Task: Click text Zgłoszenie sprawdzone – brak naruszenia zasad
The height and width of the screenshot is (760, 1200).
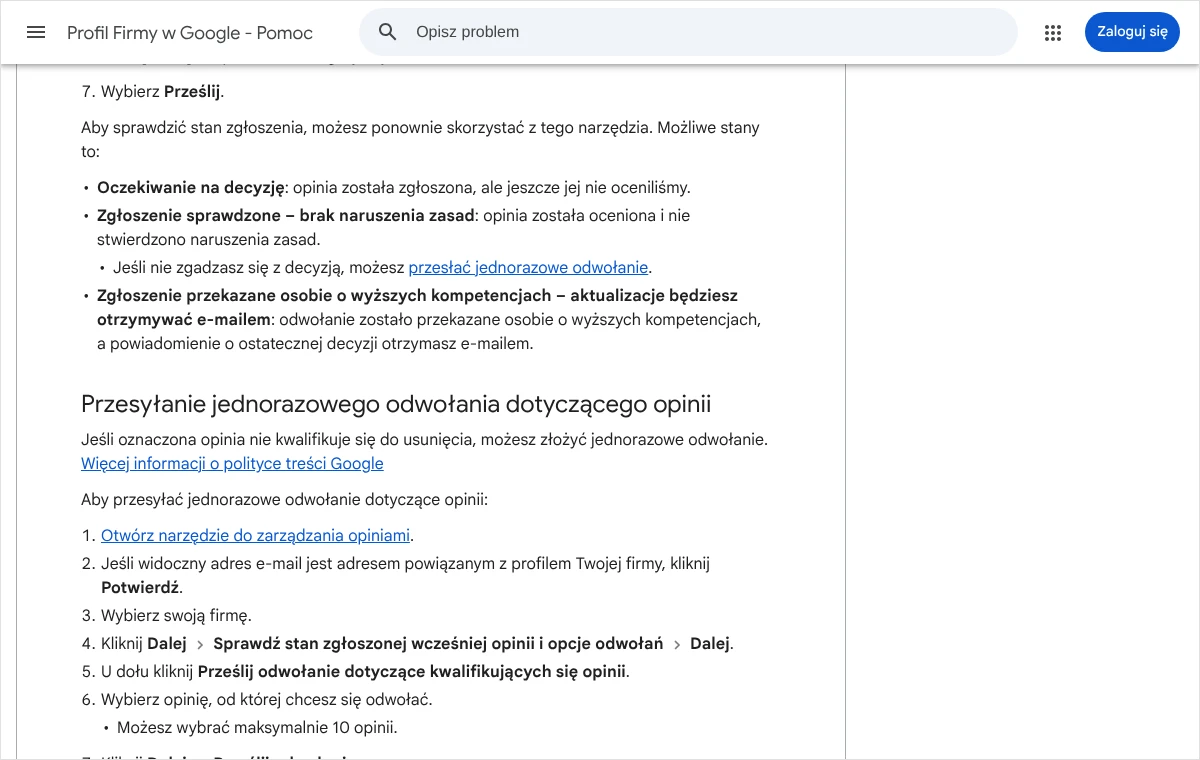Action: click(x=285, y=216)
